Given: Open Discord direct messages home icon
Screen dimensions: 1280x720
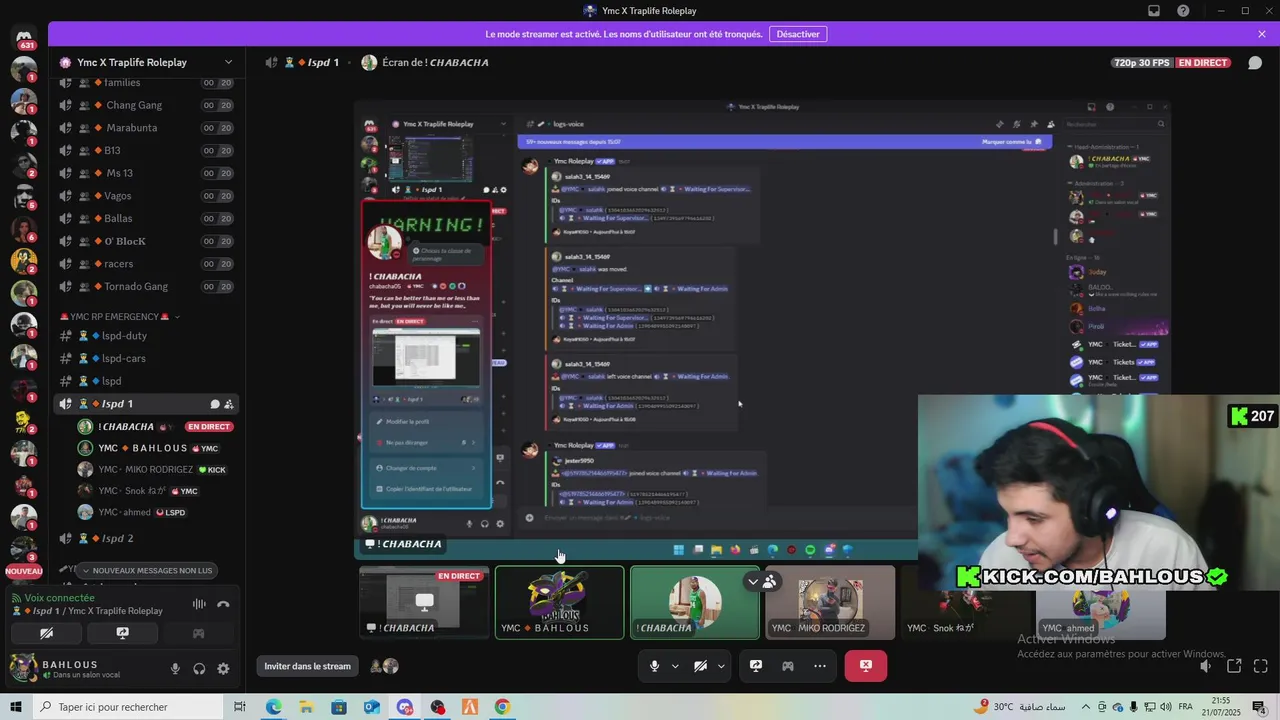Looking at the screenshot, I should (x=24, y=39).
